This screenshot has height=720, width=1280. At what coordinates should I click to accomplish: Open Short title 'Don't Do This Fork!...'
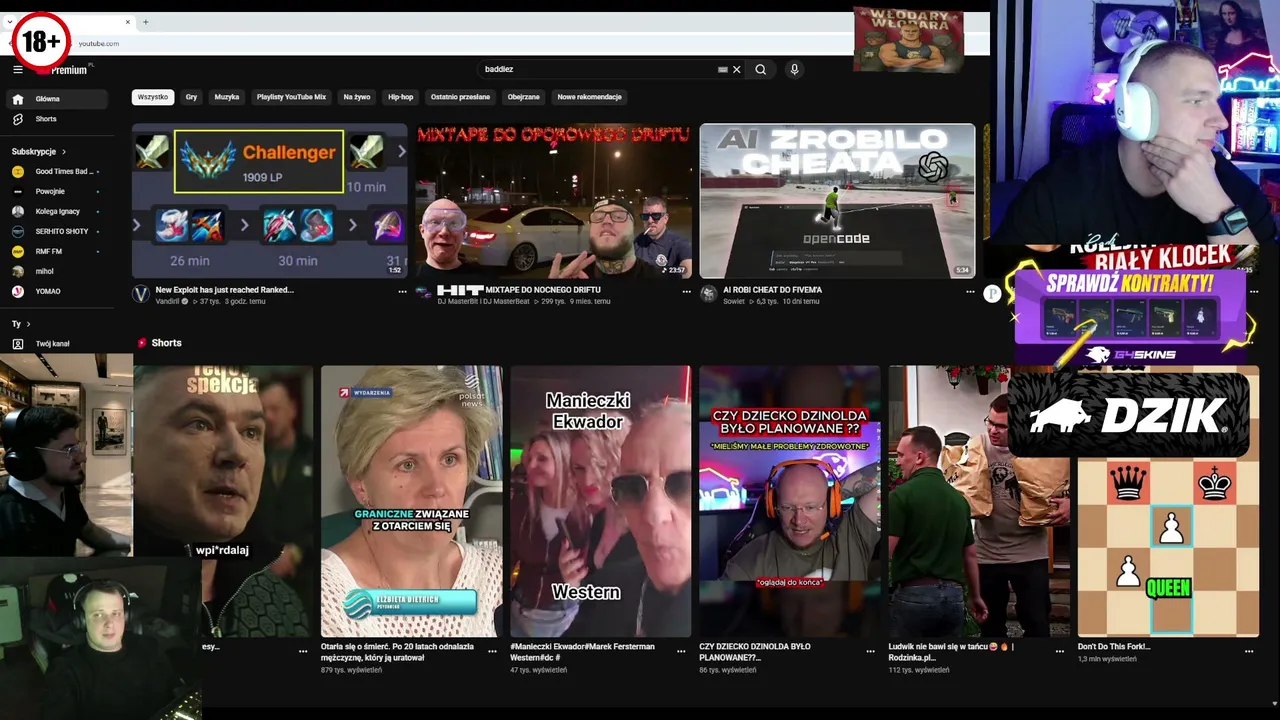[x=1114, y=647]
